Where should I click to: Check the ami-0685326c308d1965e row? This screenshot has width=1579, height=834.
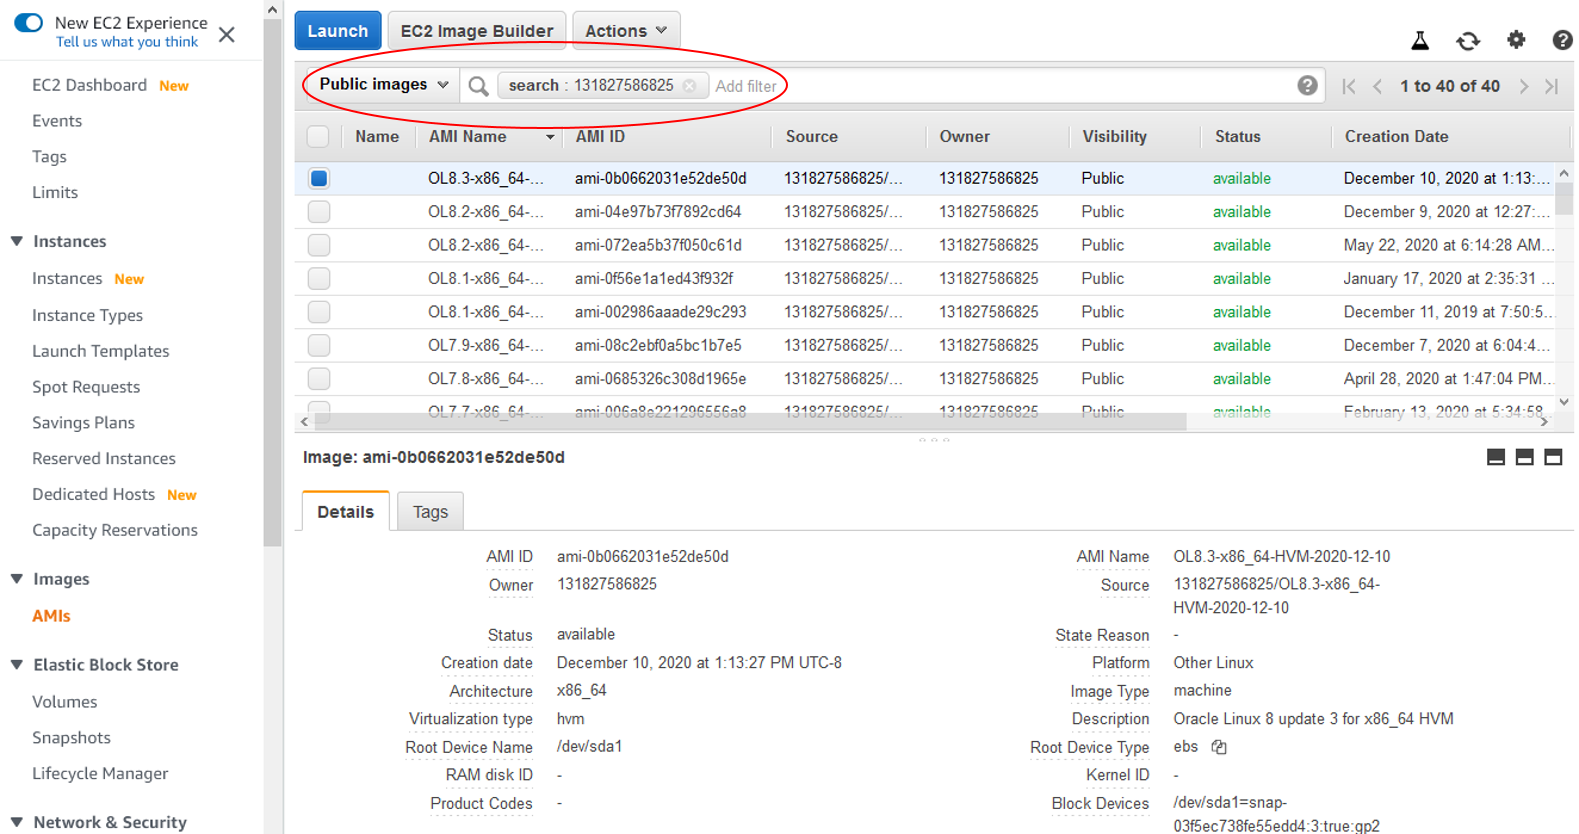pyautogui.click(x=319, y=379)
